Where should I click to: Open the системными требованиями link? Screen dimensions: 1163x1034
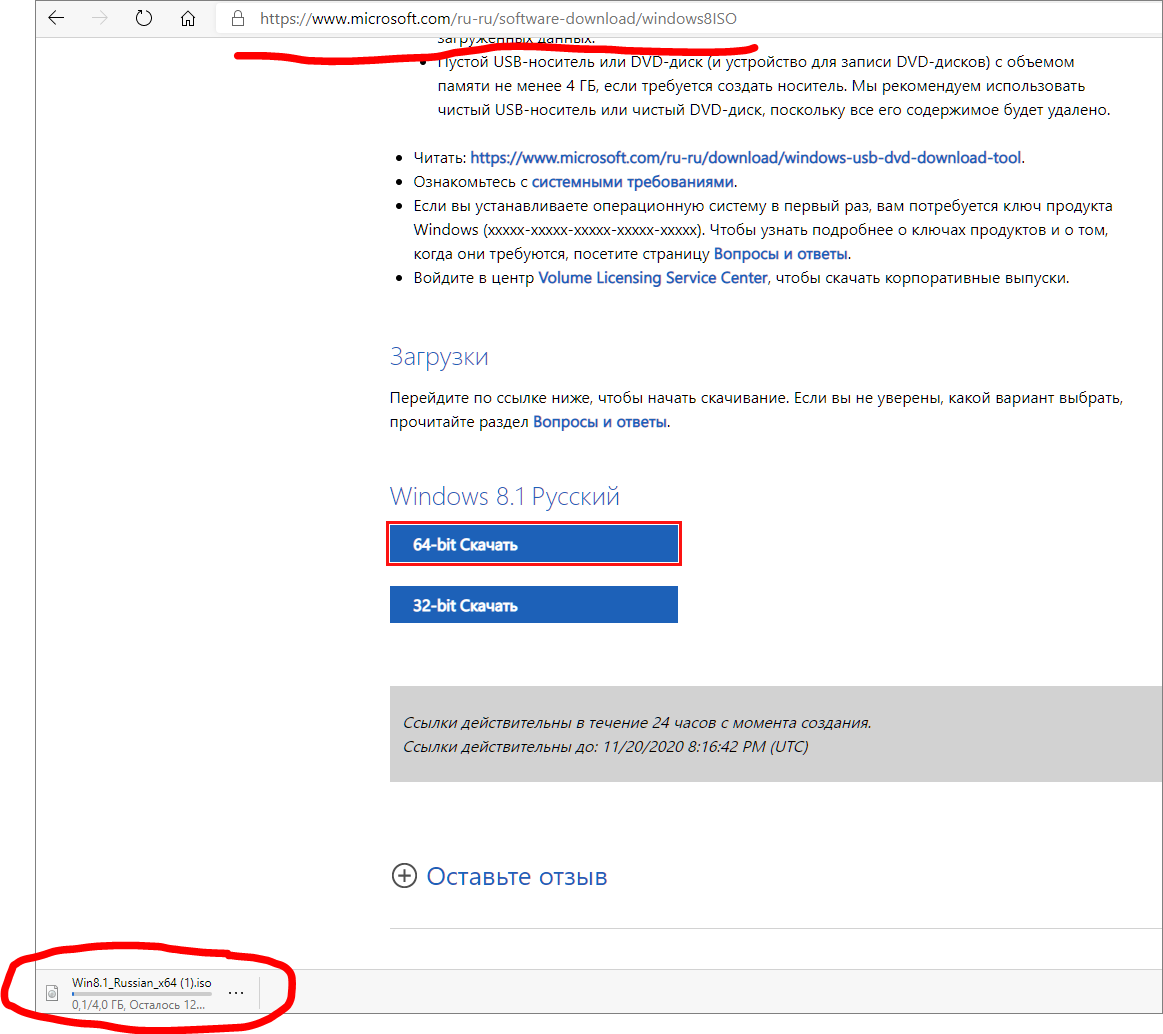(x=633, y=182)
